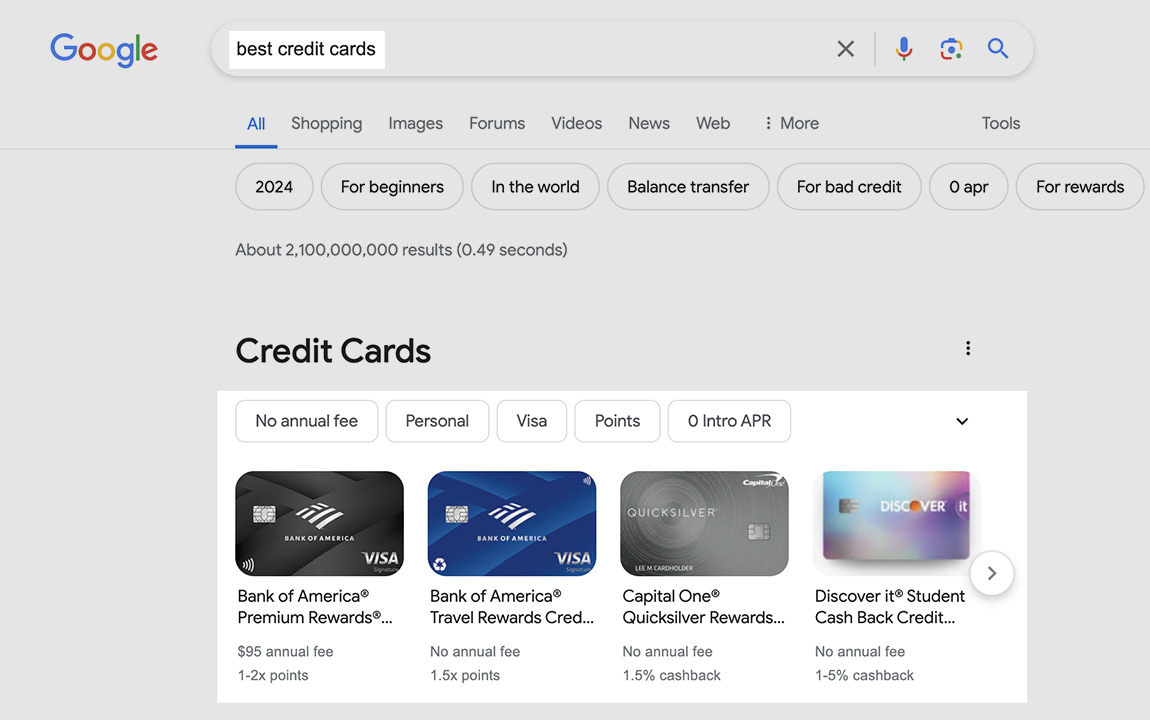1150x720 pixels.
Task: Toggle the 0 Intro APR filter
Action: pos(730,421)
